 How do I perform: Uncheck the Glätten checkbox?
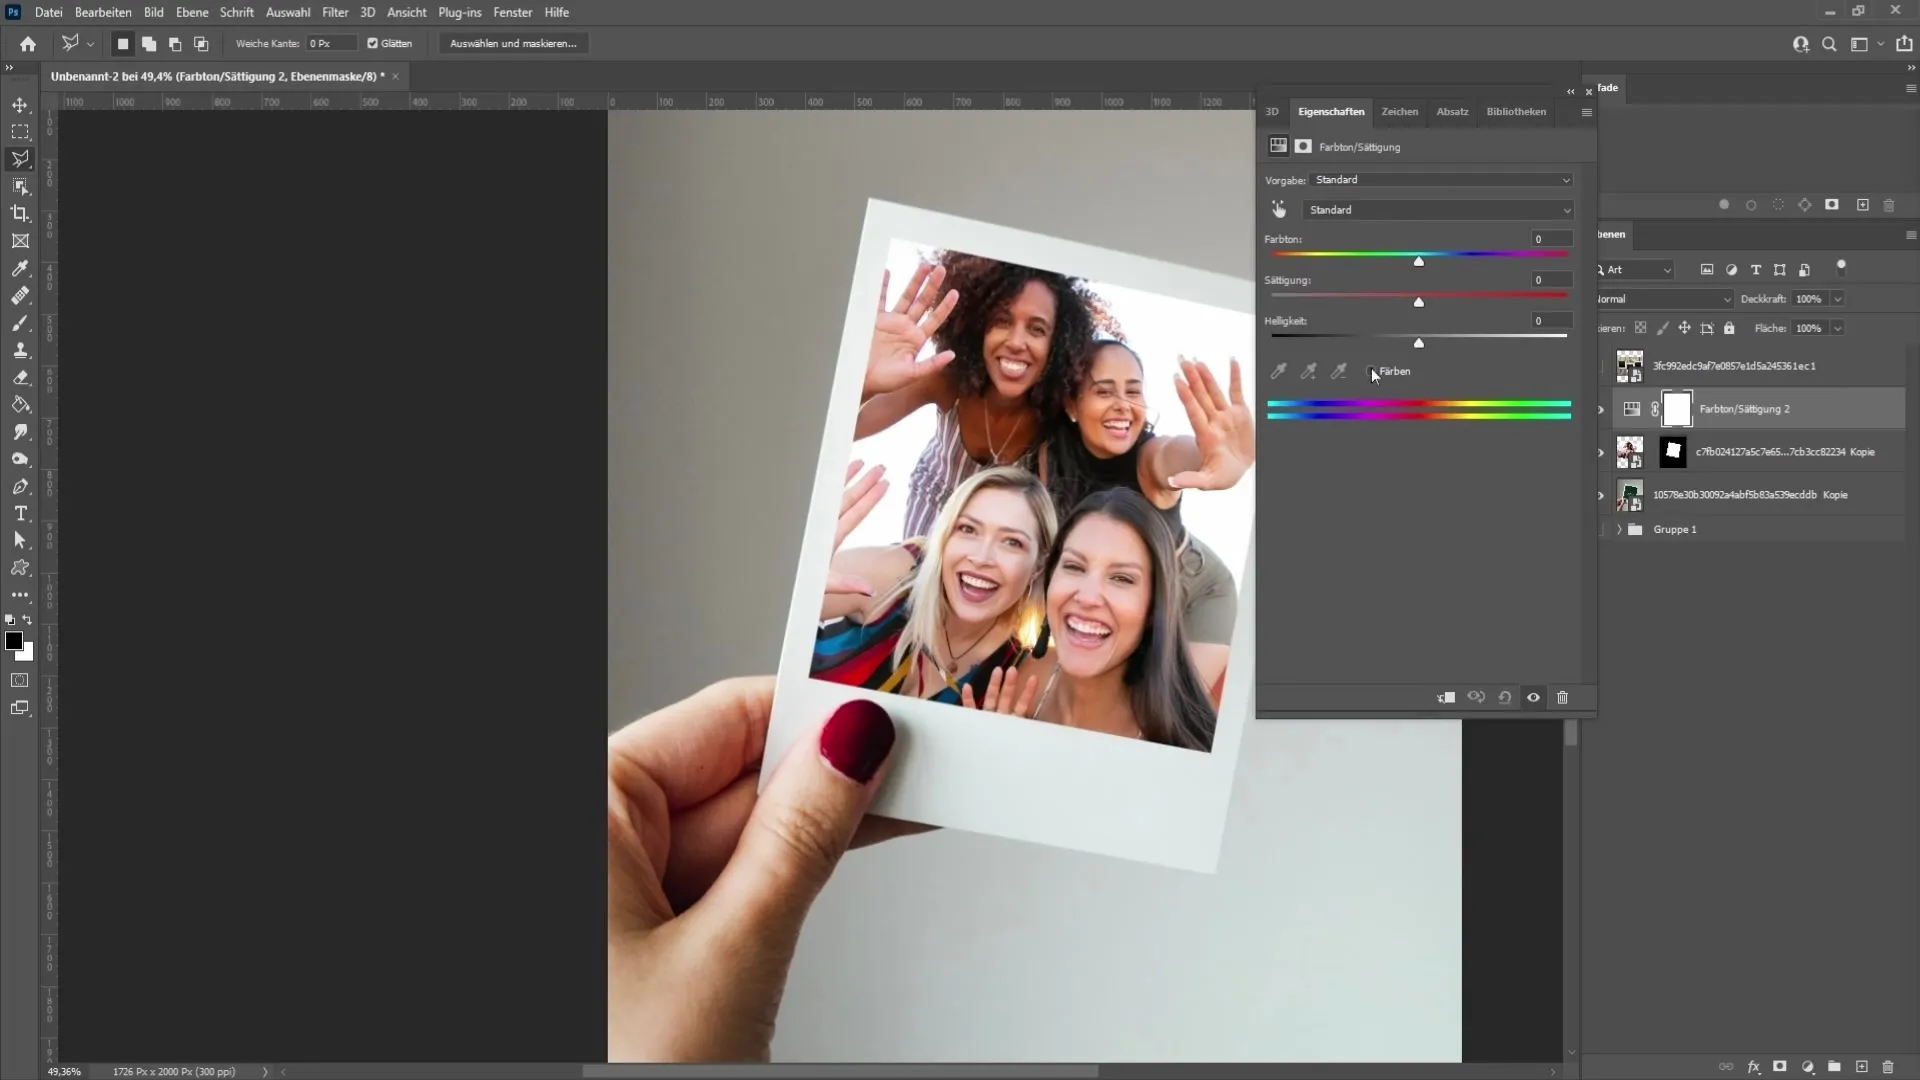pos(372,43)
